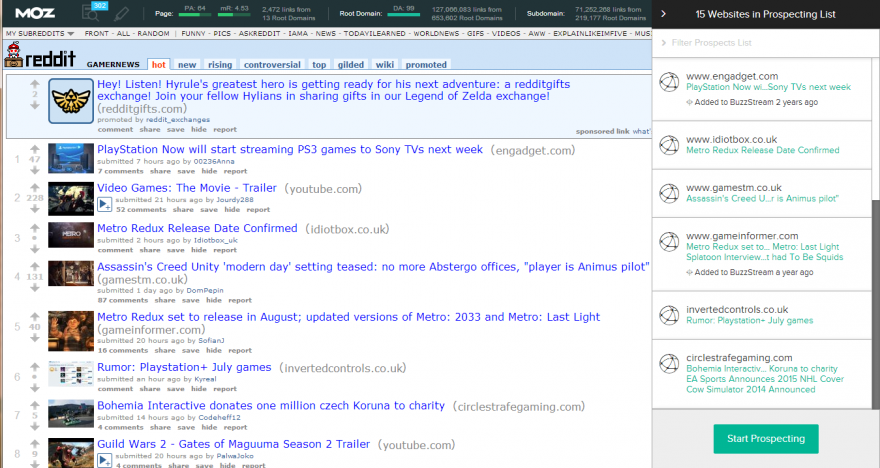Open sidebar link Cow Simulator 2014 Announced
880x468 pixels.
coord(750,389)
